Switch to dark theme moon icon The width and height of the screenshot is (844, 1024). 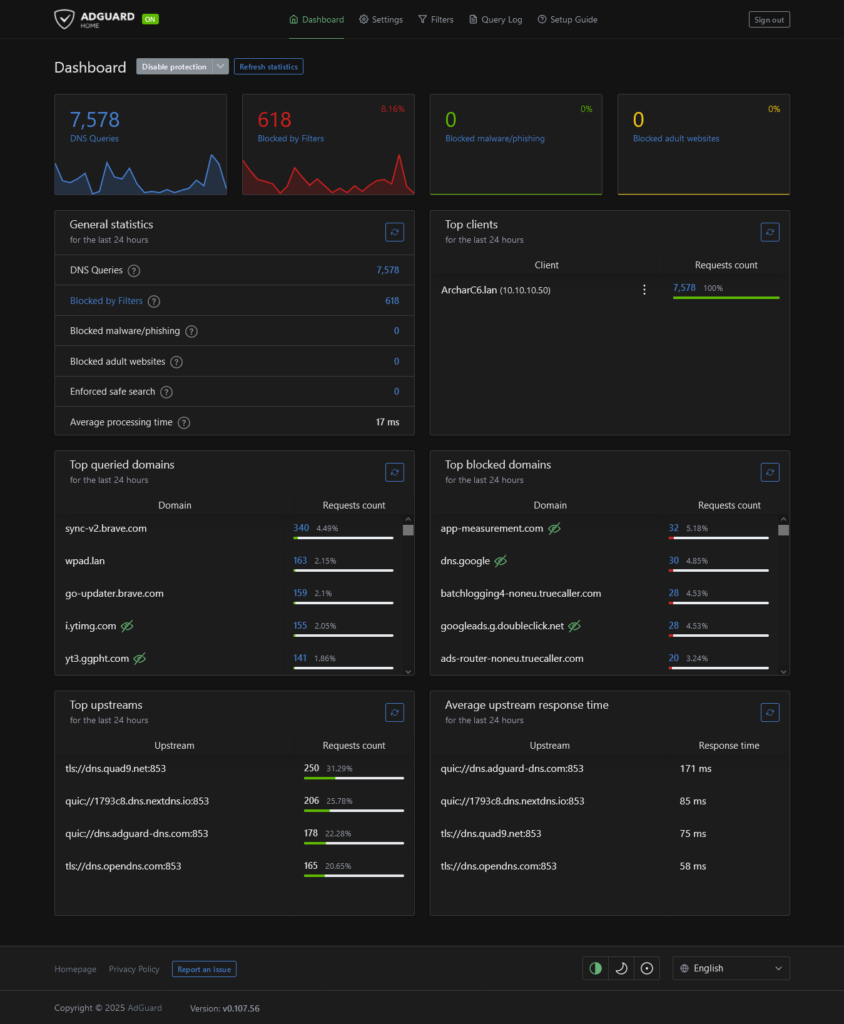tap(621, 968)
